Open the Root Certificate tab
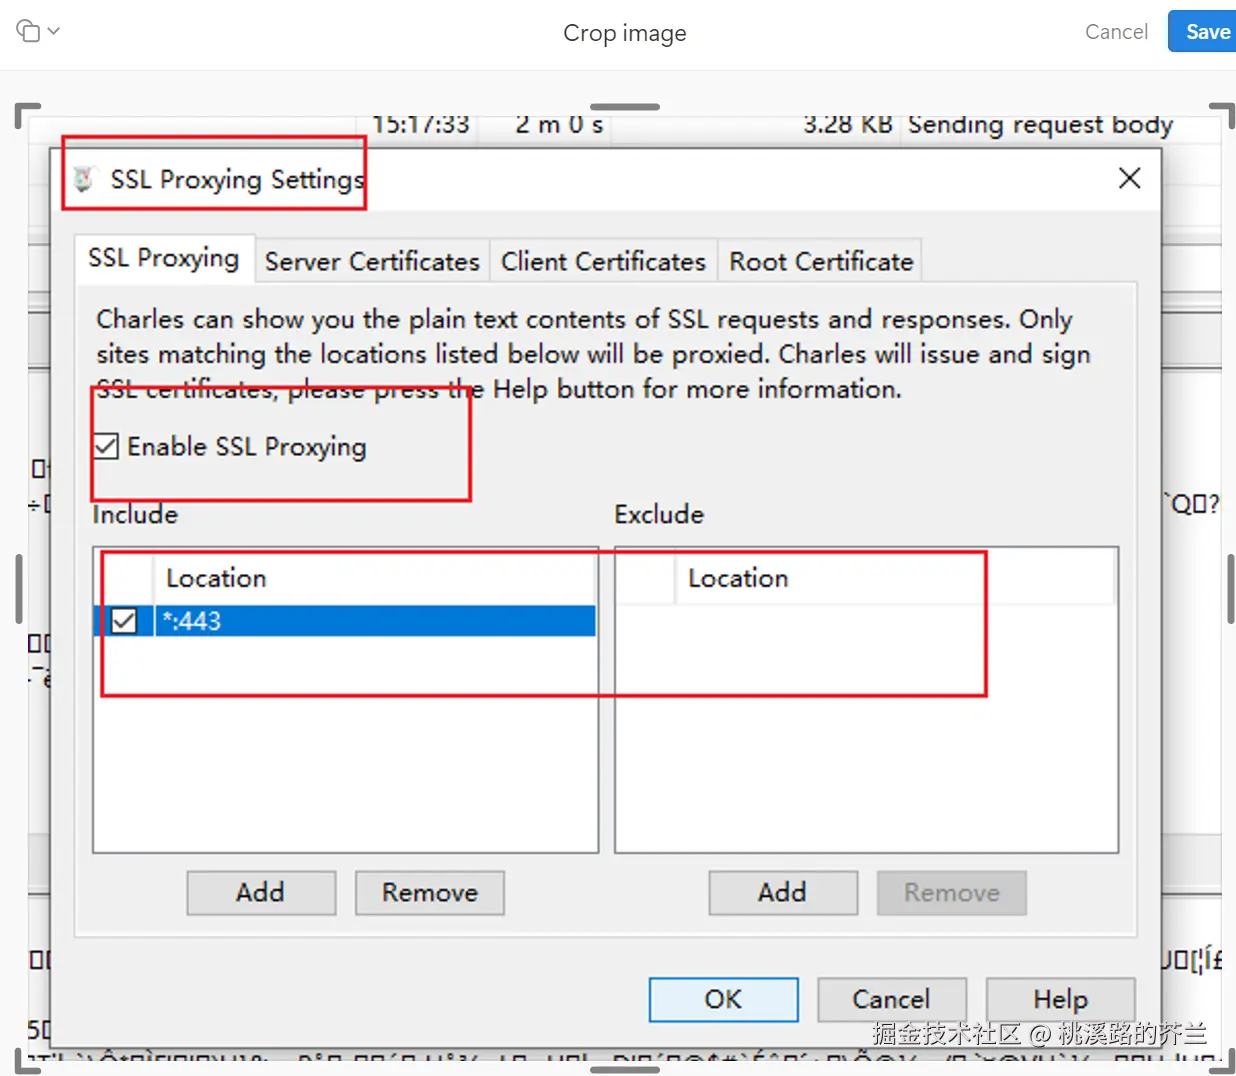The image size is (1236, 1076). [x=821, y=261]
